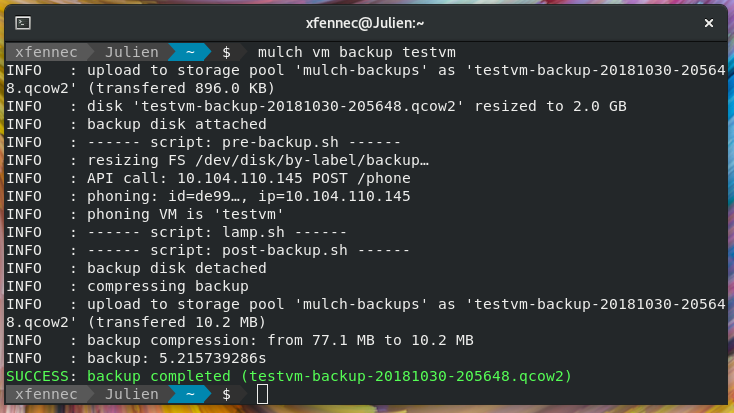Click the IP address in the API call line
734x413 pixels.
point(240,178)
